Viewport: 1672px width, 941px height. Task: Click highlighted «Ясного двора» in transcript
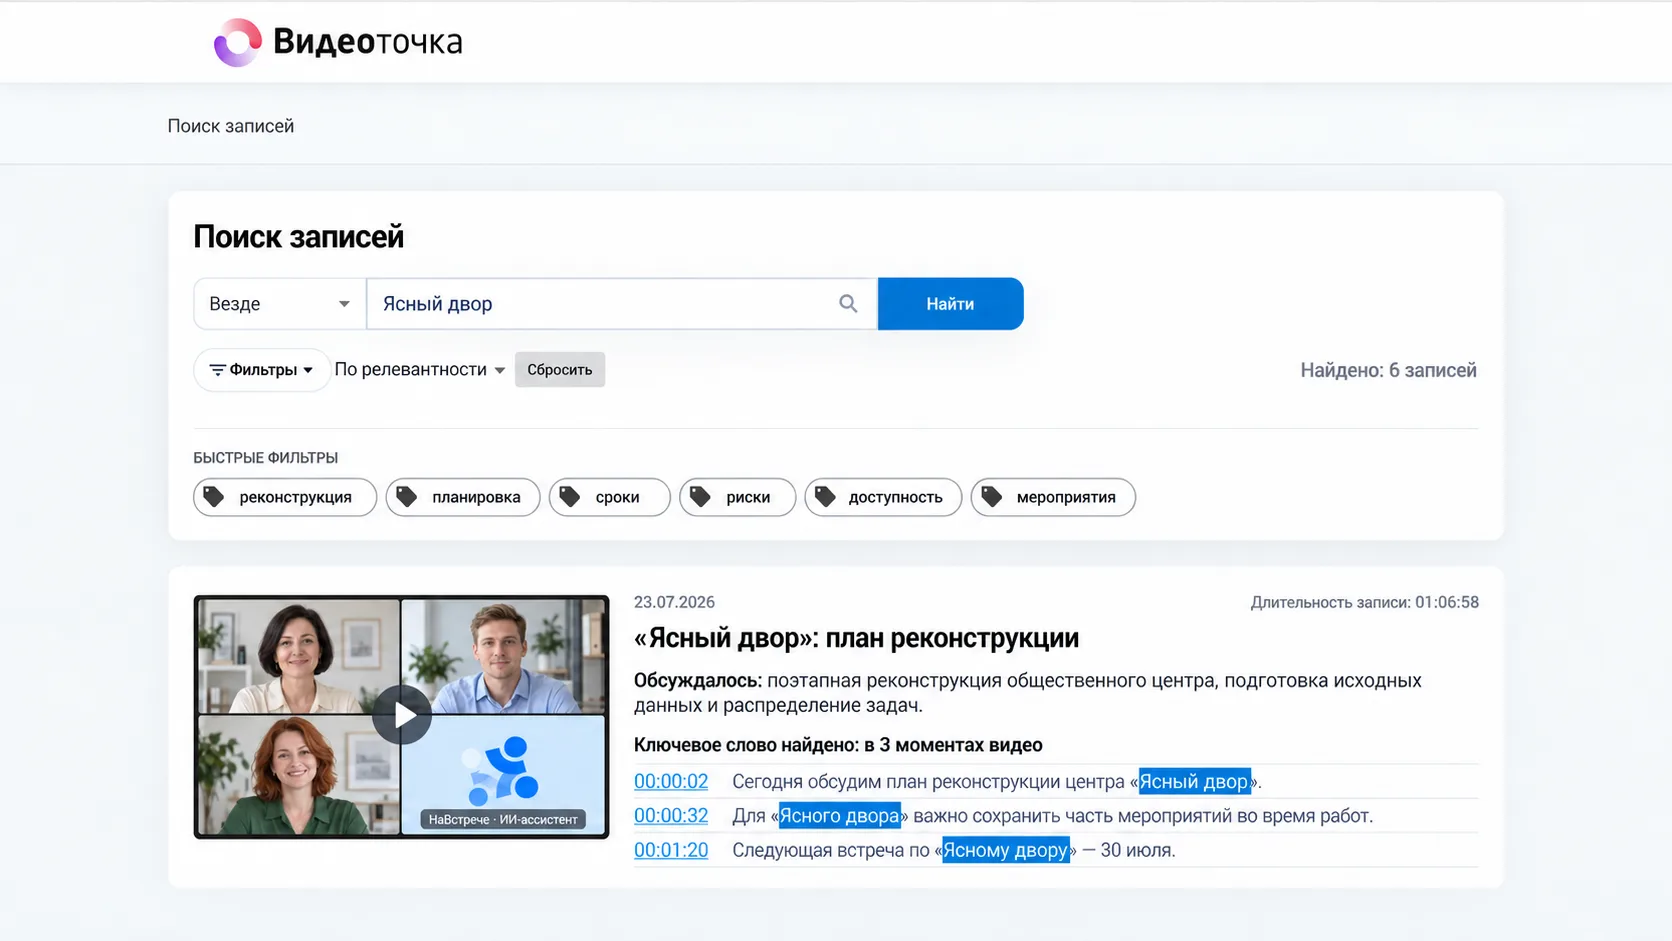point(839,816)
